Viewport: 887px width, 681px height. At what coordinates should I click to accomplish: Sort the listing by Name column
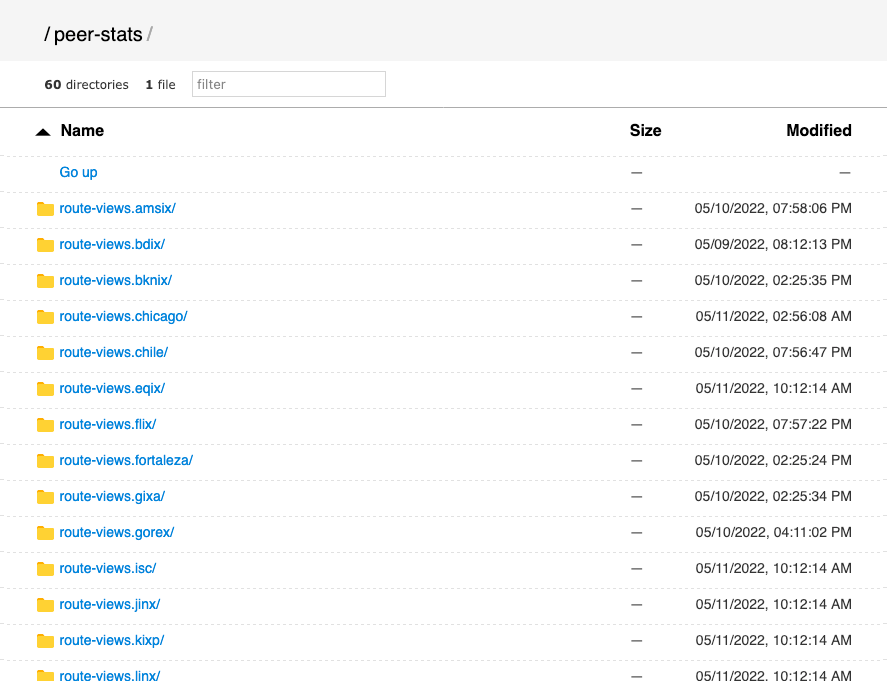(x=82, y=131)
